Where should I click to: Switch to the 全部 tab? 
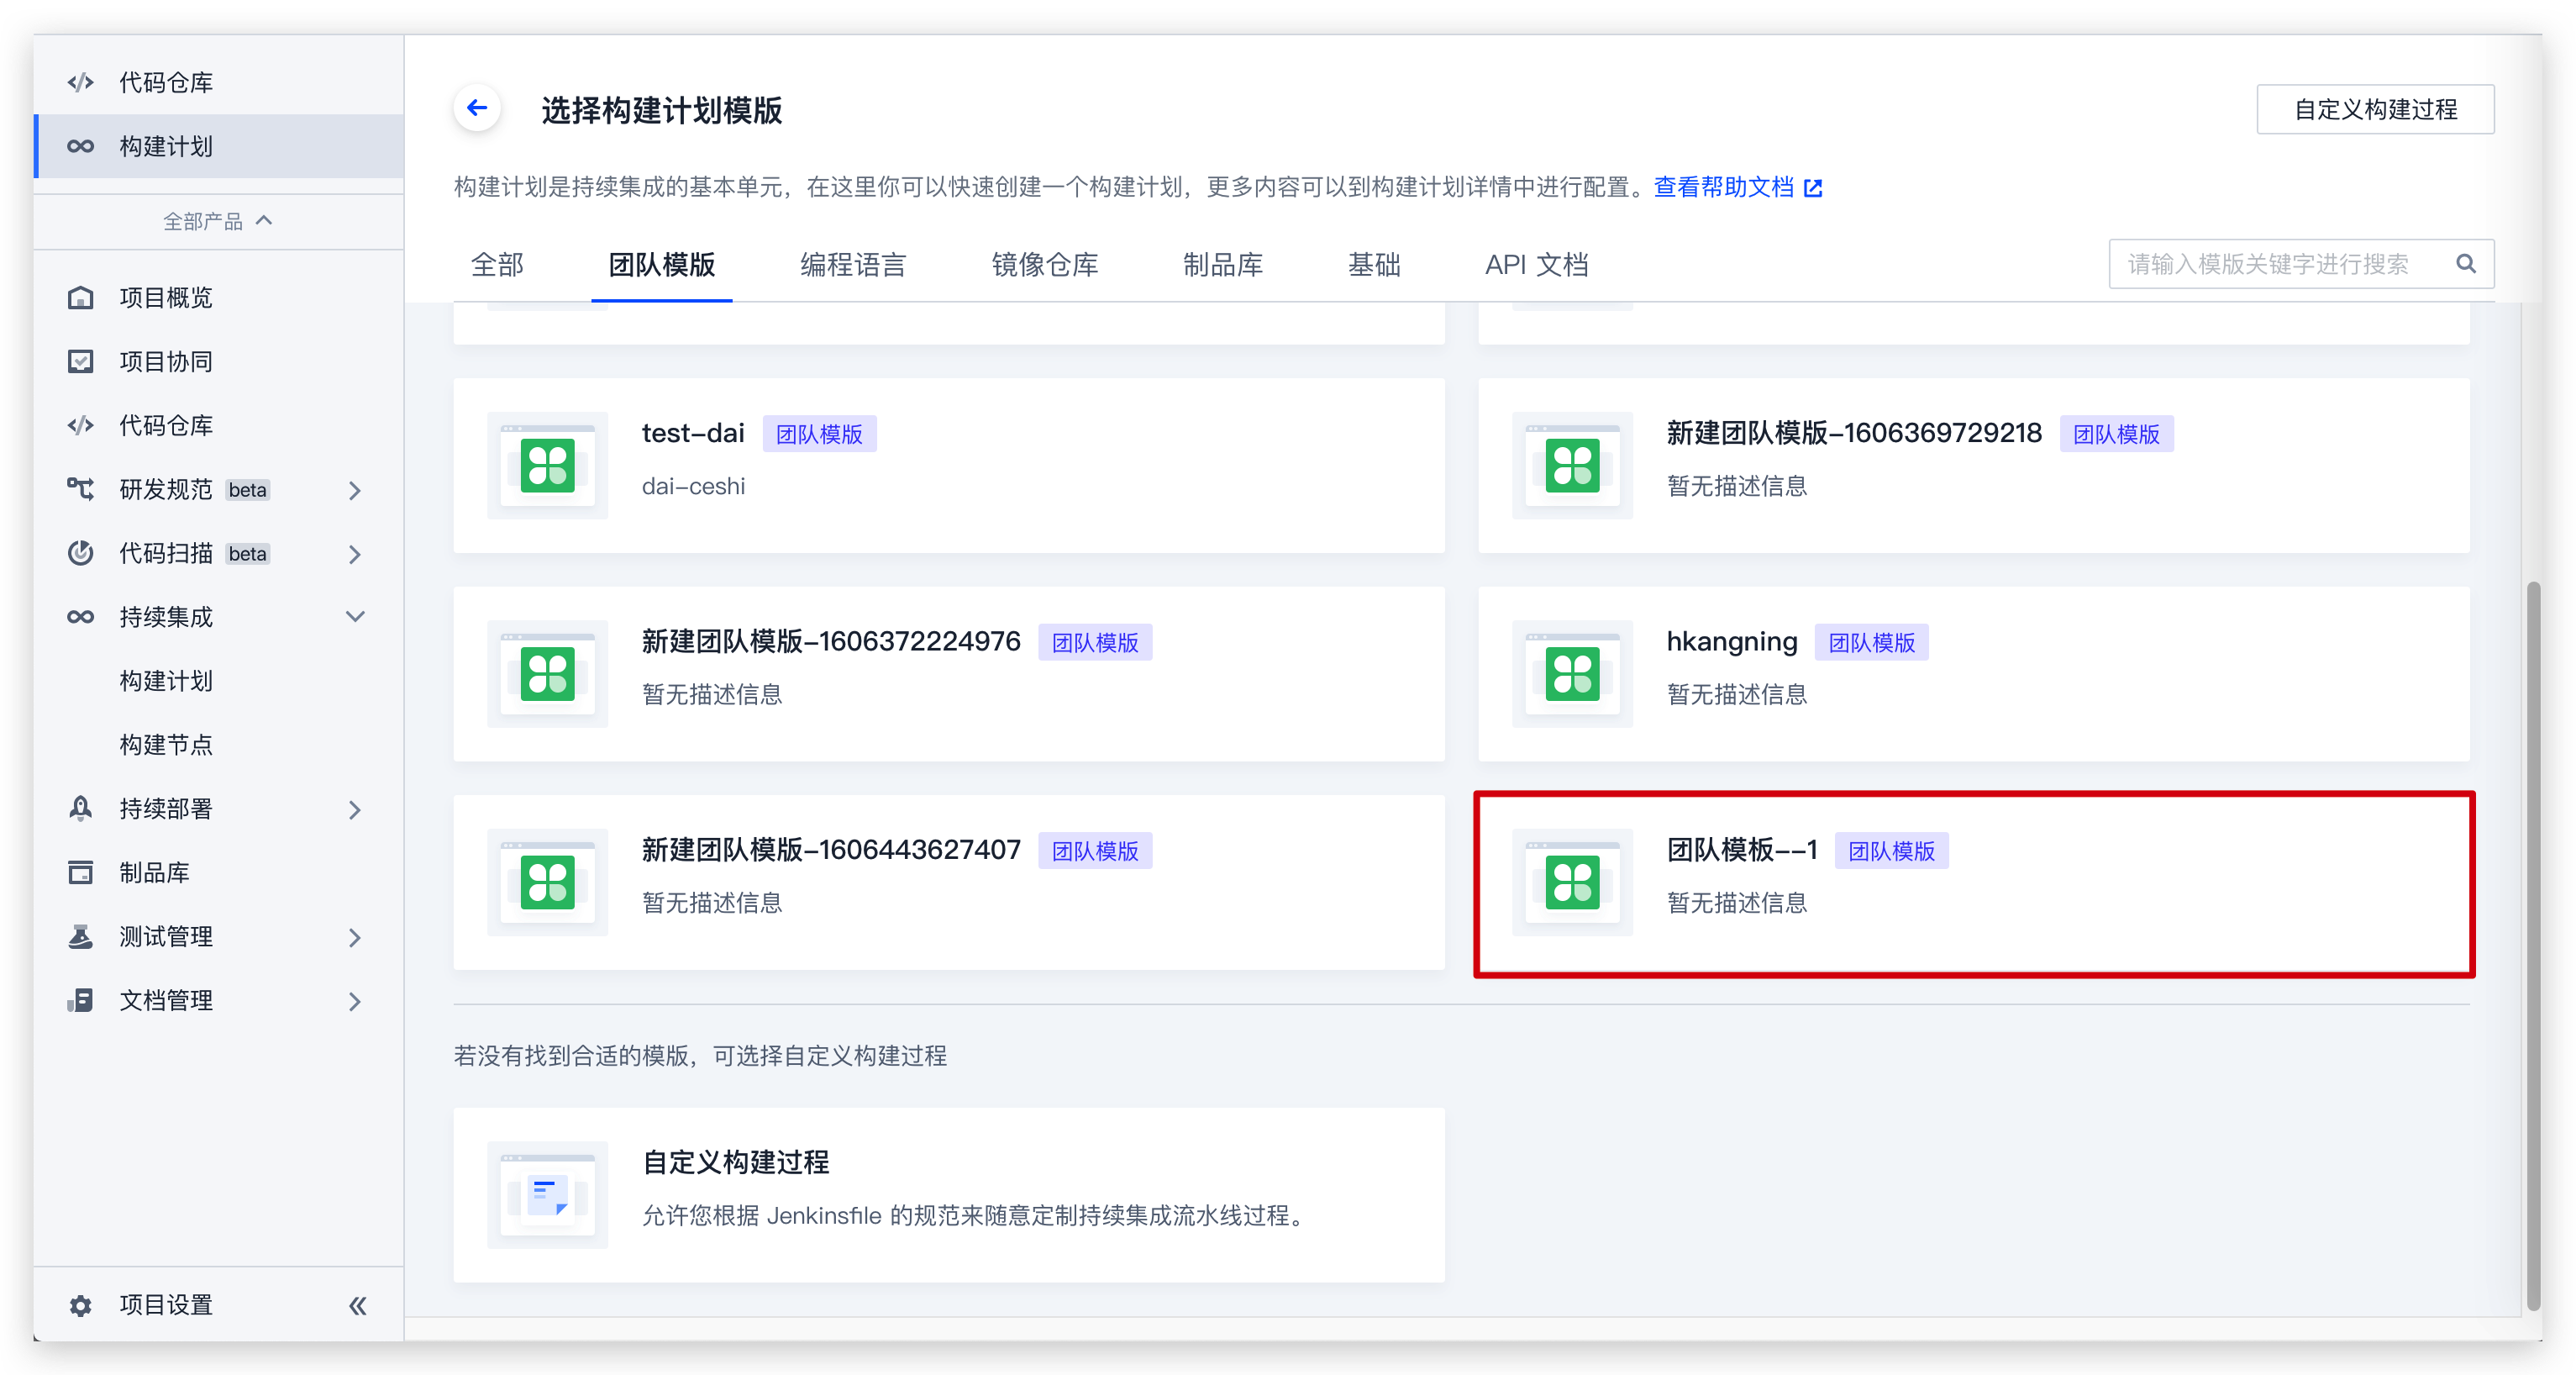[x=498, y=265]
